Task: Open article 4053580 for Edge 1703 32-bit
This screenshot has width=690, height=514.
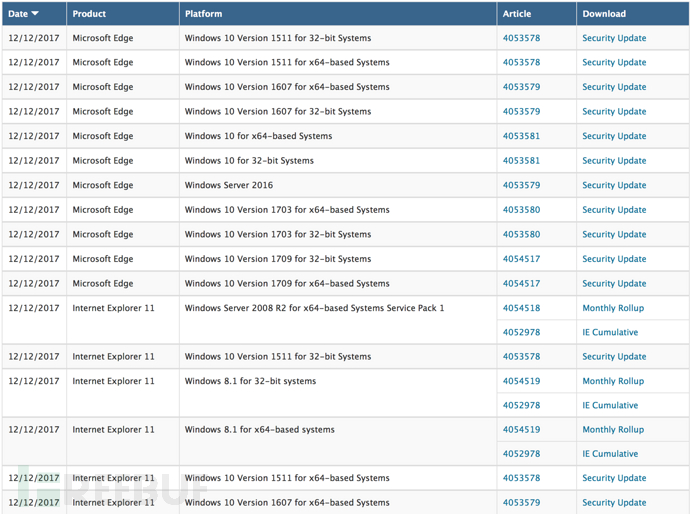Action: (x=521, y=235)
